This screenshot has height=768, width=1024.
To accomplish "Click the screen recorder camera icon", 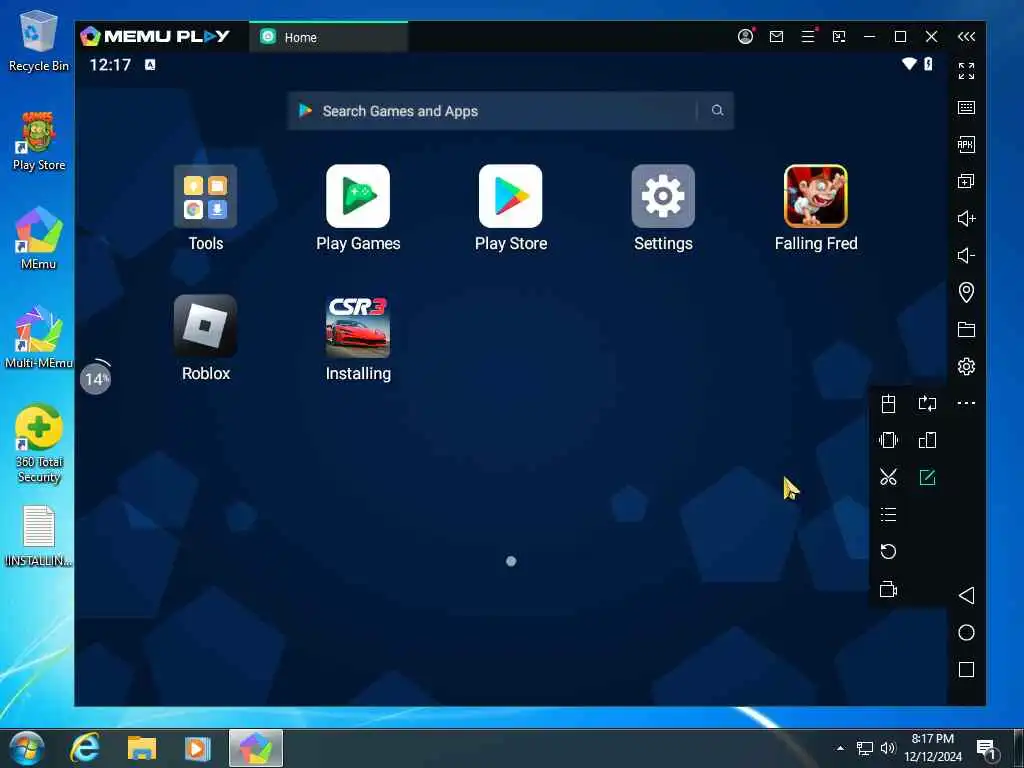I will pos(888,589).
